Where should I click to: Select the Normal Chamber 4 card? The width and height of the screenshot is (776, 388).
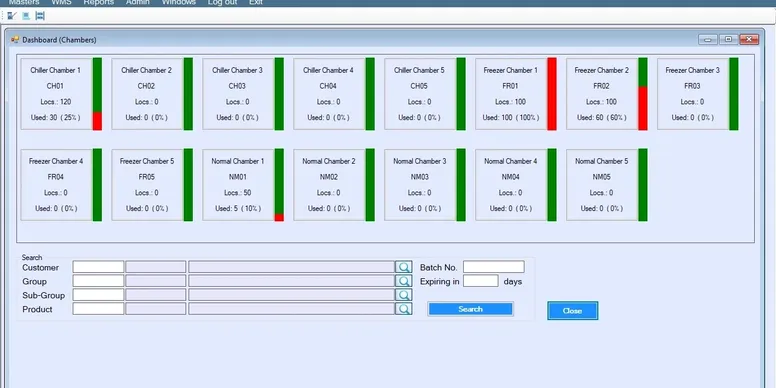pyautogui.click(x=511, y=185)
